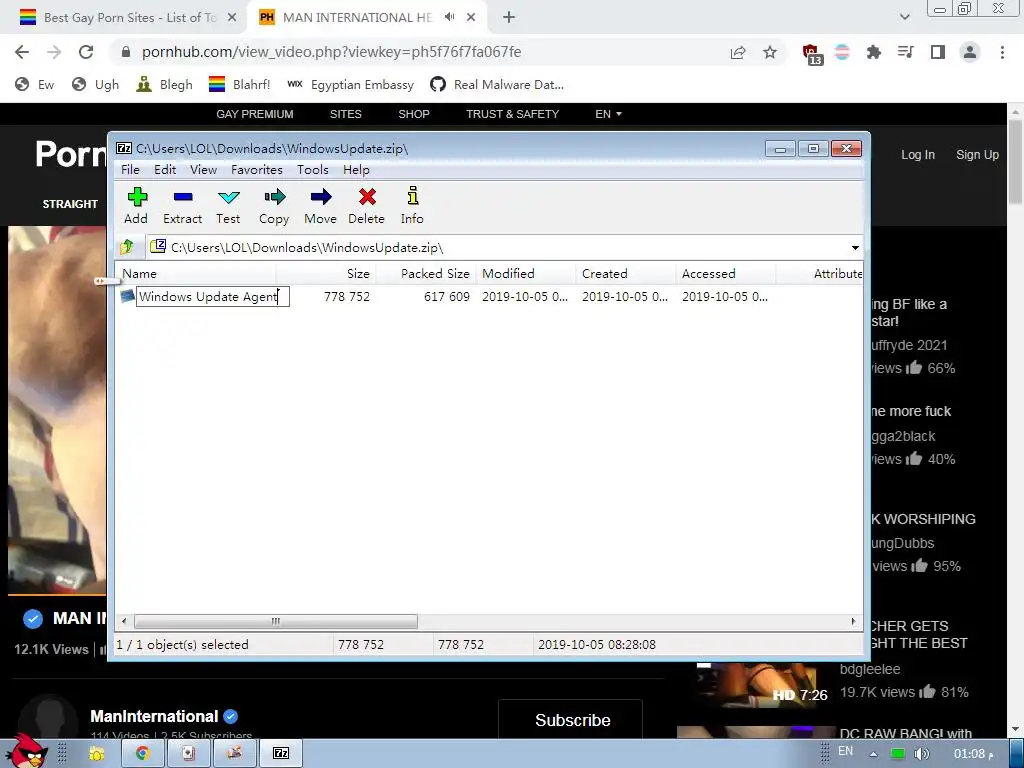Open the Egyptian Embassy bookmark
The width and height of the screenshot is (1024, 768).
pyautogui.click(x=350, y=84)
